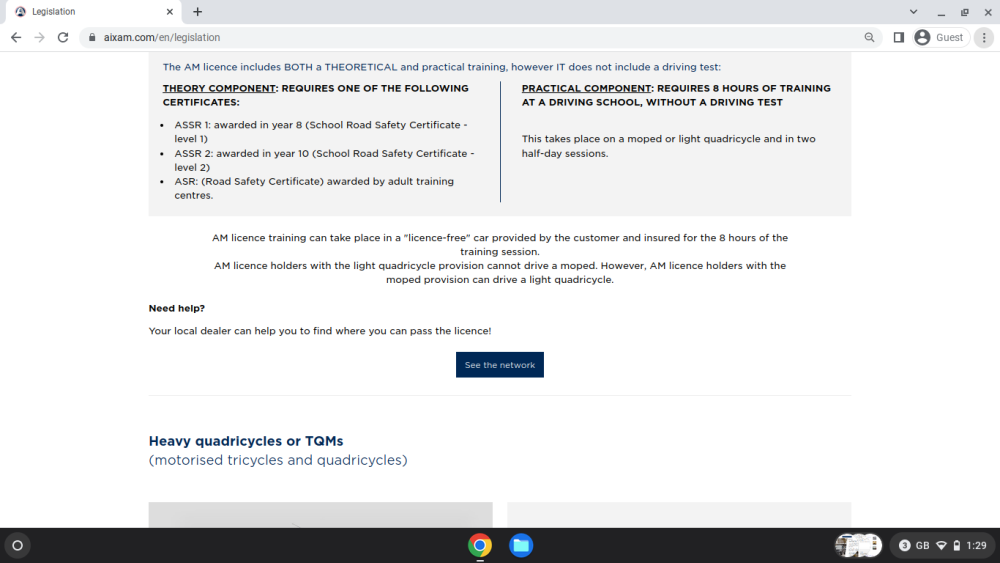
Task: Click the ASR Road Safety Certificate bullet
Action: pos(314,188)
